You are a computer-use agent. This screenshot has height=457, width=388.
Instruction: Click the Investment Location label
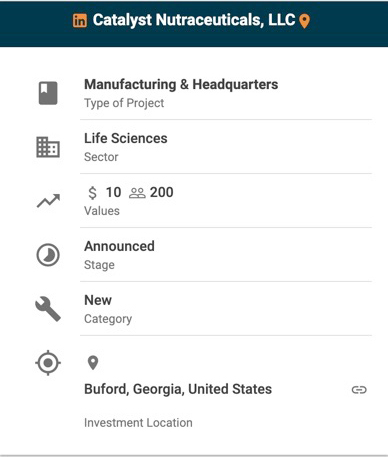(138, 423)
